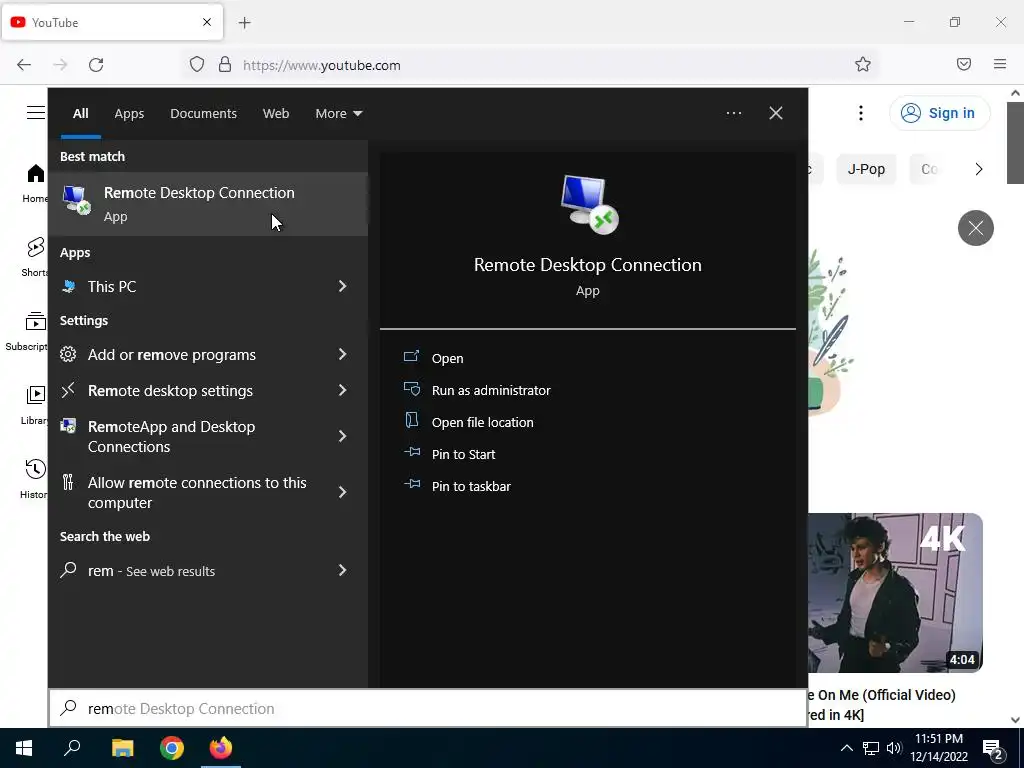
Task: Choose Open file location
Action: coord(468,422)
